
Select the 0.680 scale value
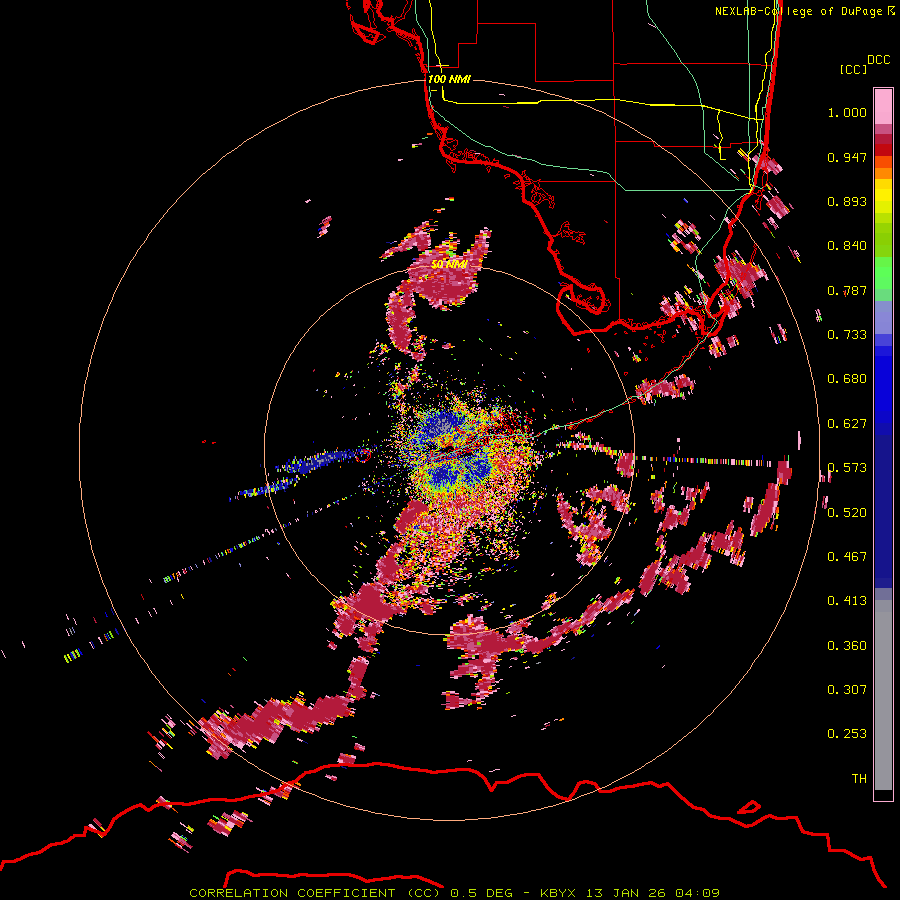[x=847, y=379]
